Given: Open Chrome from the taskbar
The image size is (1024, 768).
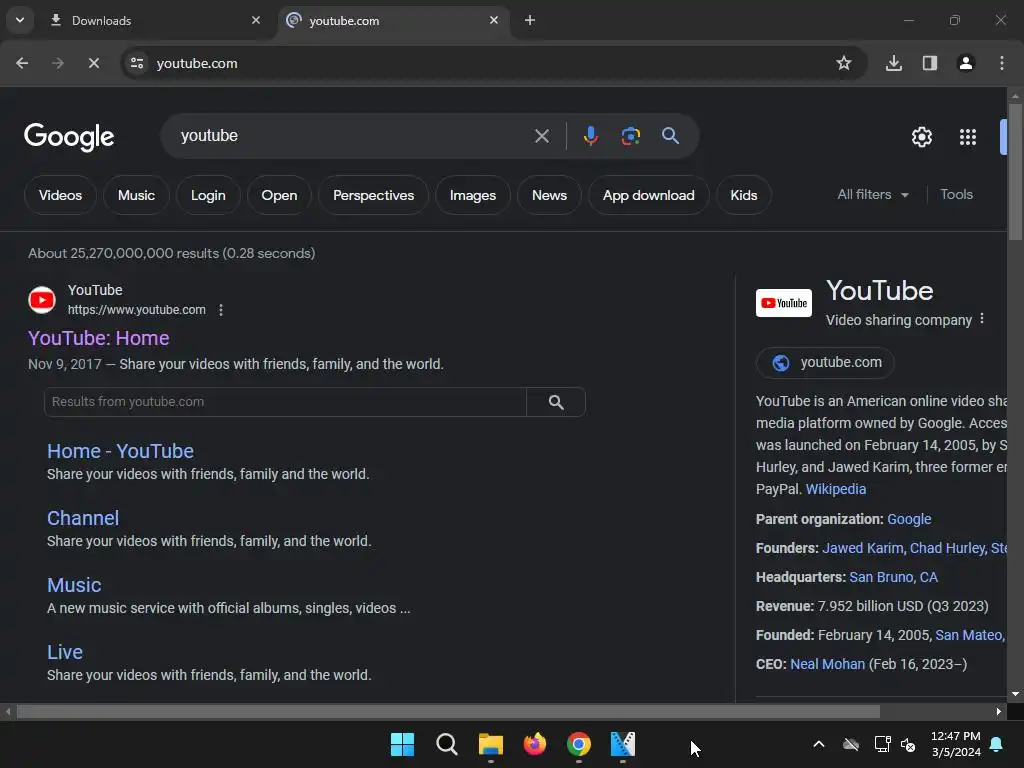Looking at the screenshot, I should tap(579, 744).
